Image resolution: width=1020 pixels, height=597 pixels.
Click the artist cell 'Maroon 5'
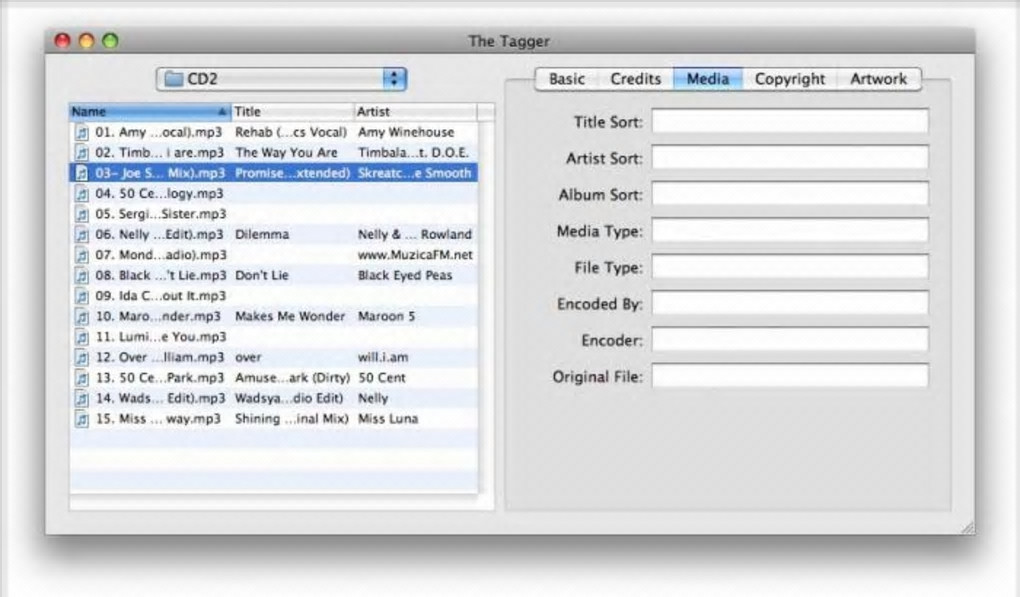386,317
